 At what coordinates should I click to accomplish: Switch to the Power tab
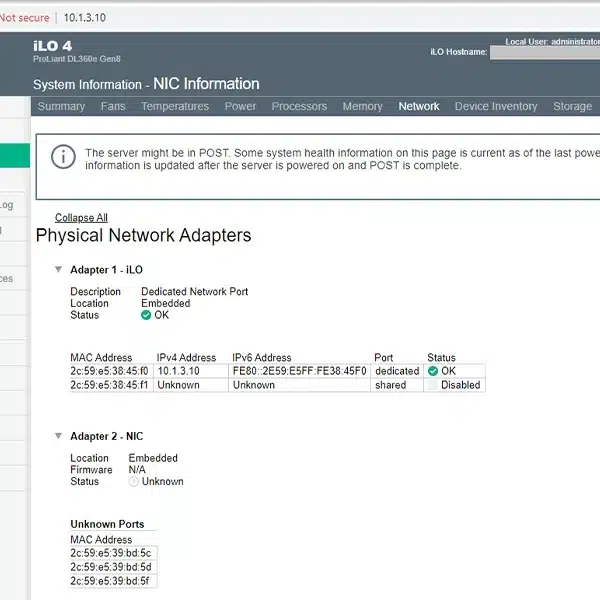(x=240, y=106)
